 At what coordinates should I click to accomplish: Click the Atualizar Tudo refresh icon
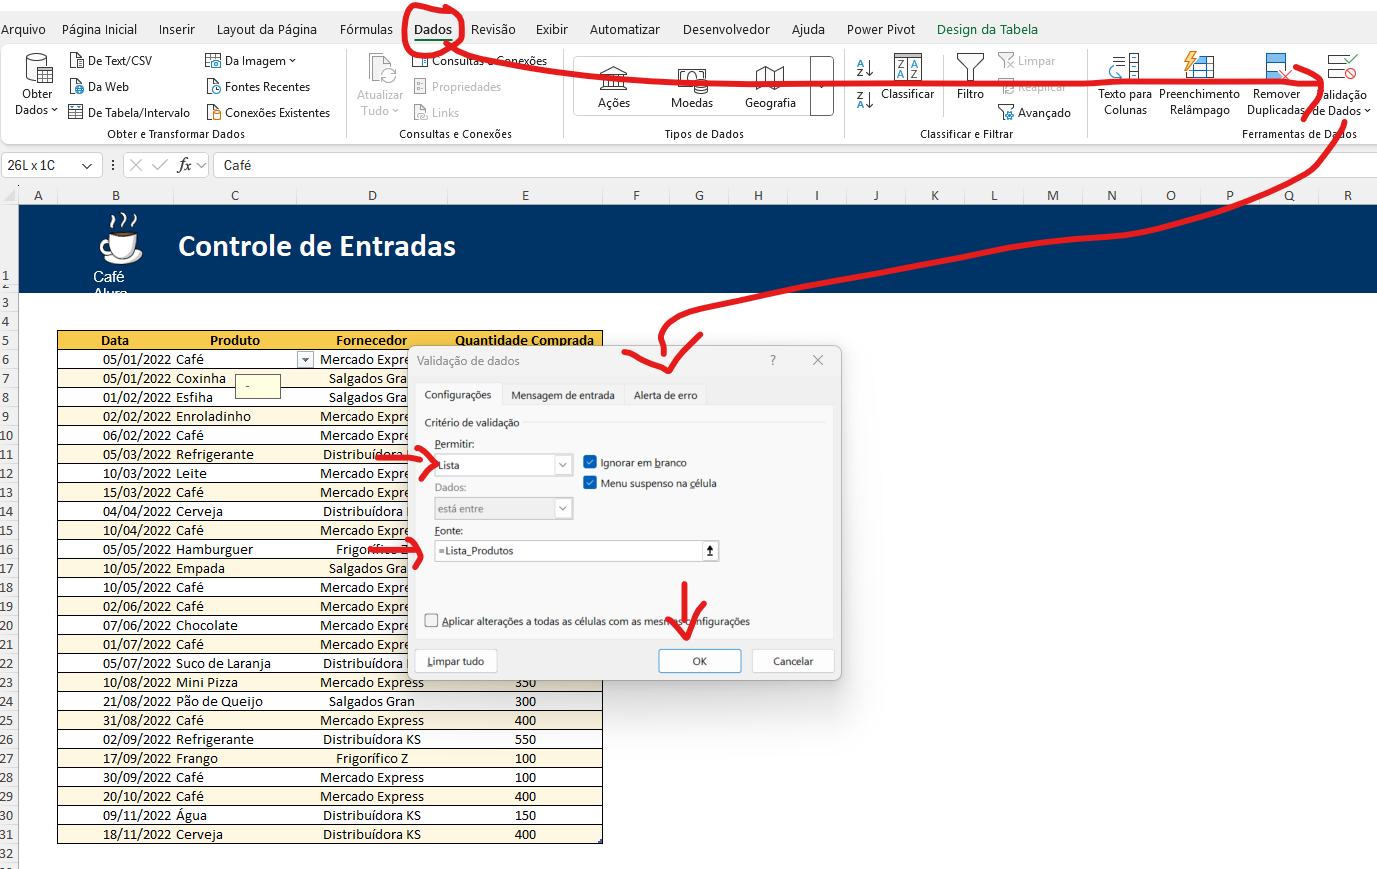(x=381, y=69)
